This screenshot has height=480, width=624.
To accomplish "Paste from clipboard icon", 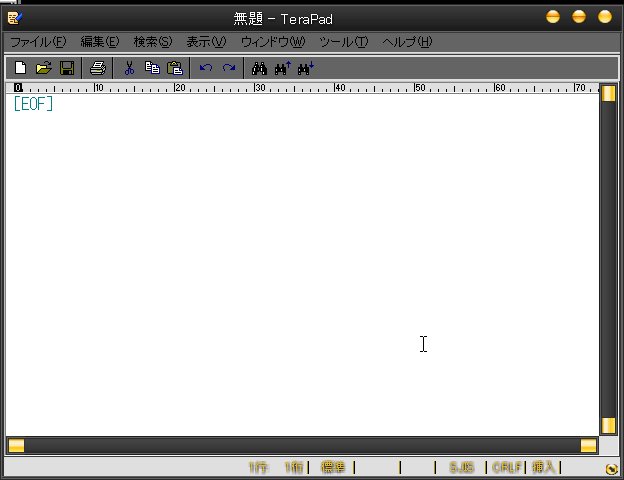I will point(175,68).
